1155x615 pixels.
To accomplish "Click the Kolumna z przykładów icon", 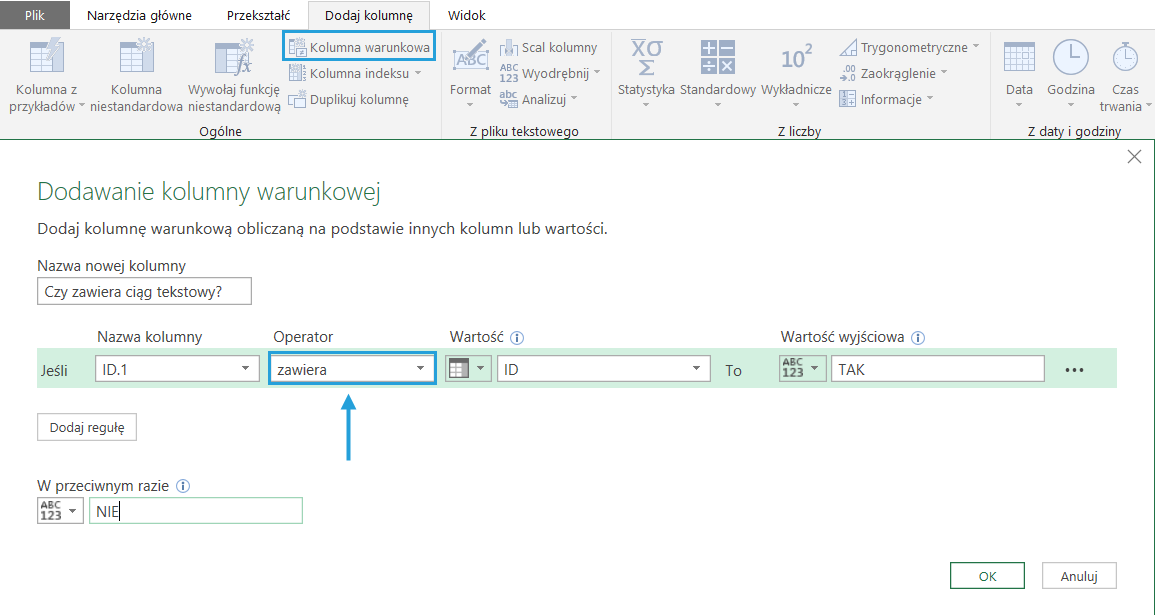I will click(47, 58).
